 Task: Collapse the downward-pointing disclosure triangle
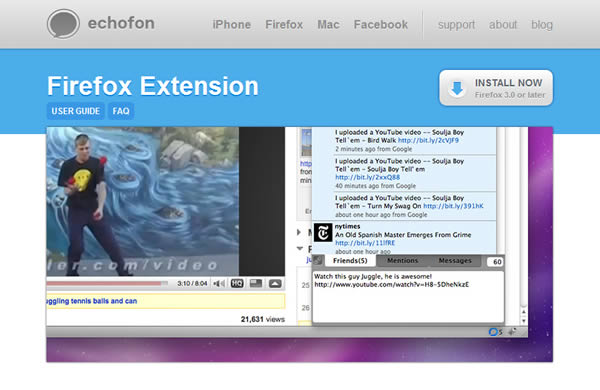pyautogui.click(x=300, y=248)
